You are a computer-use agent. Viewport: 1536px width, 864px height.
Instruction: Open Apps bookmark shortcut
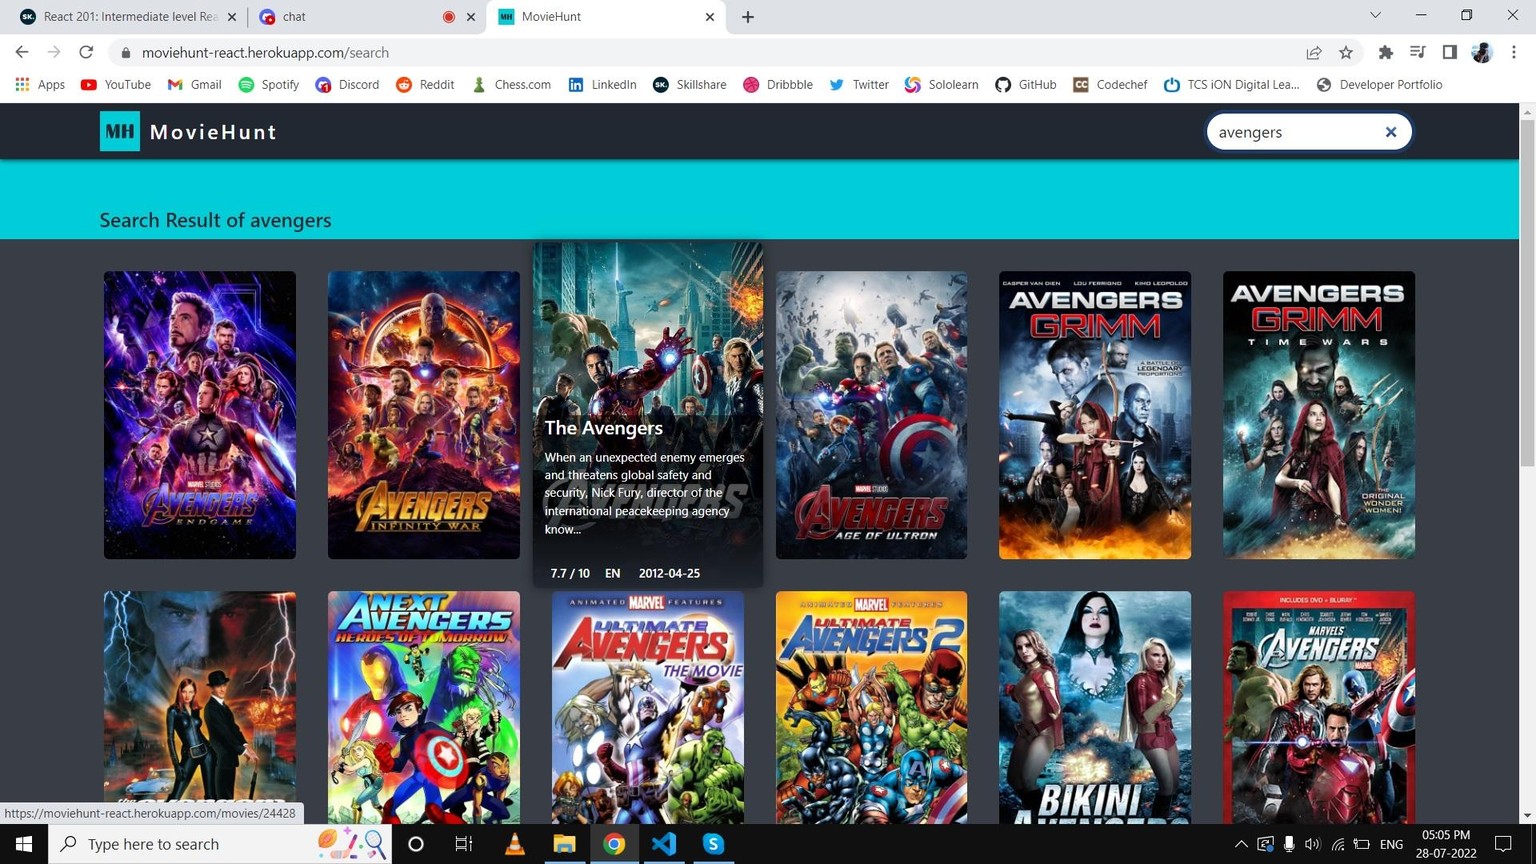(x=40, y=84)
